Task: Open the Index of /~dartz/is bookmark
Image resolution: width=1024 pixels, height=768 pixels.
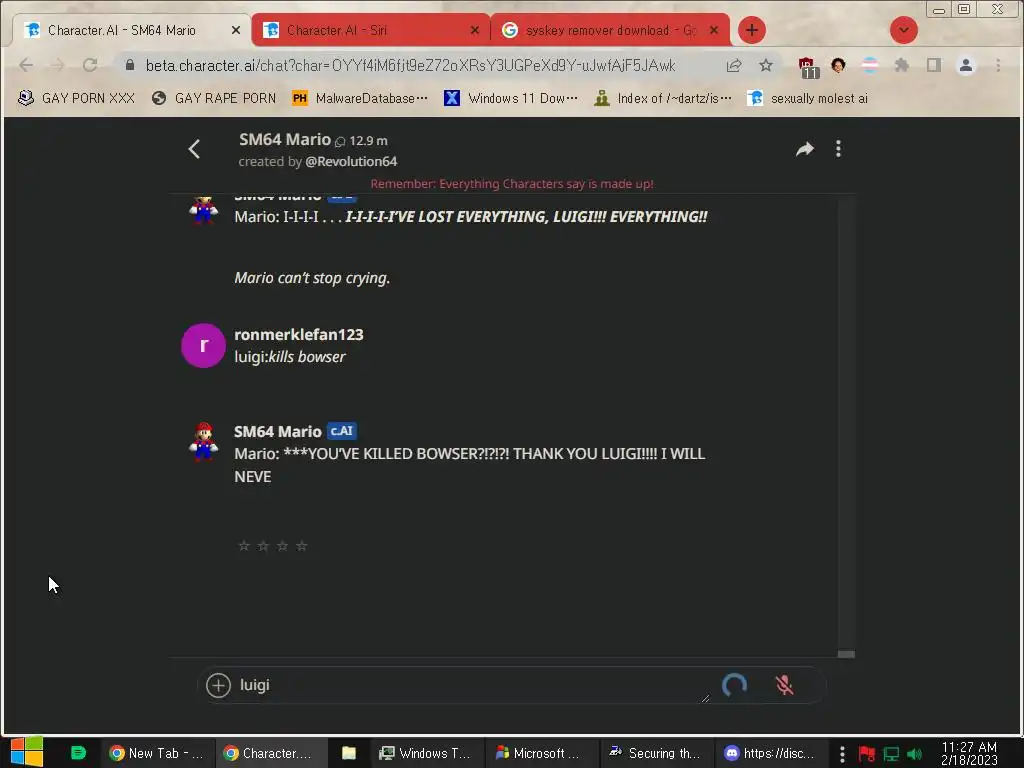Action: (x=663, y=98)
